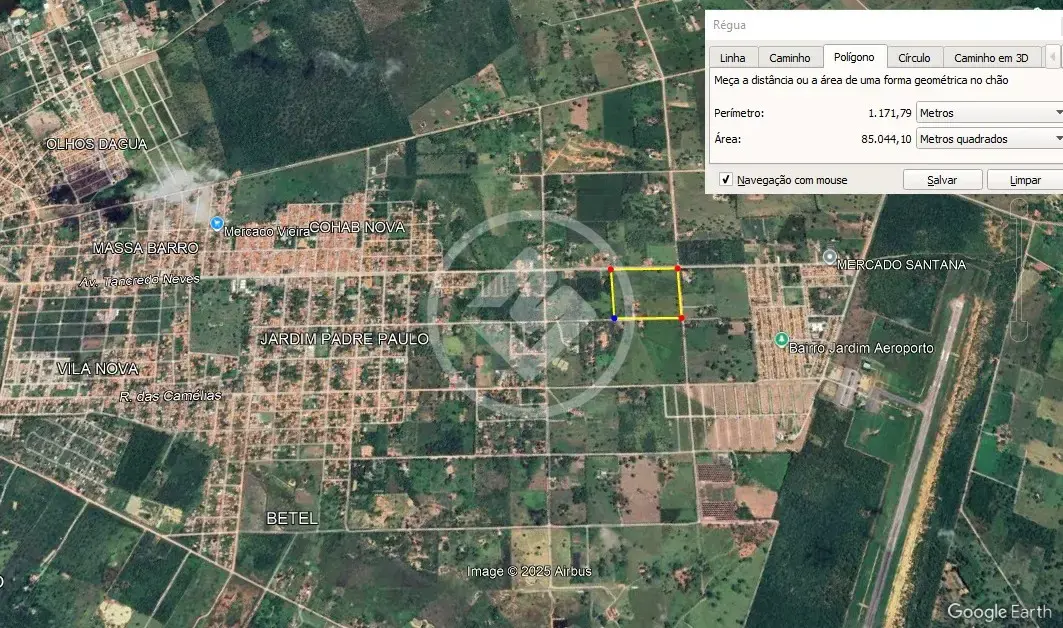Select the blue polygon vertex point

click(614, 318)
